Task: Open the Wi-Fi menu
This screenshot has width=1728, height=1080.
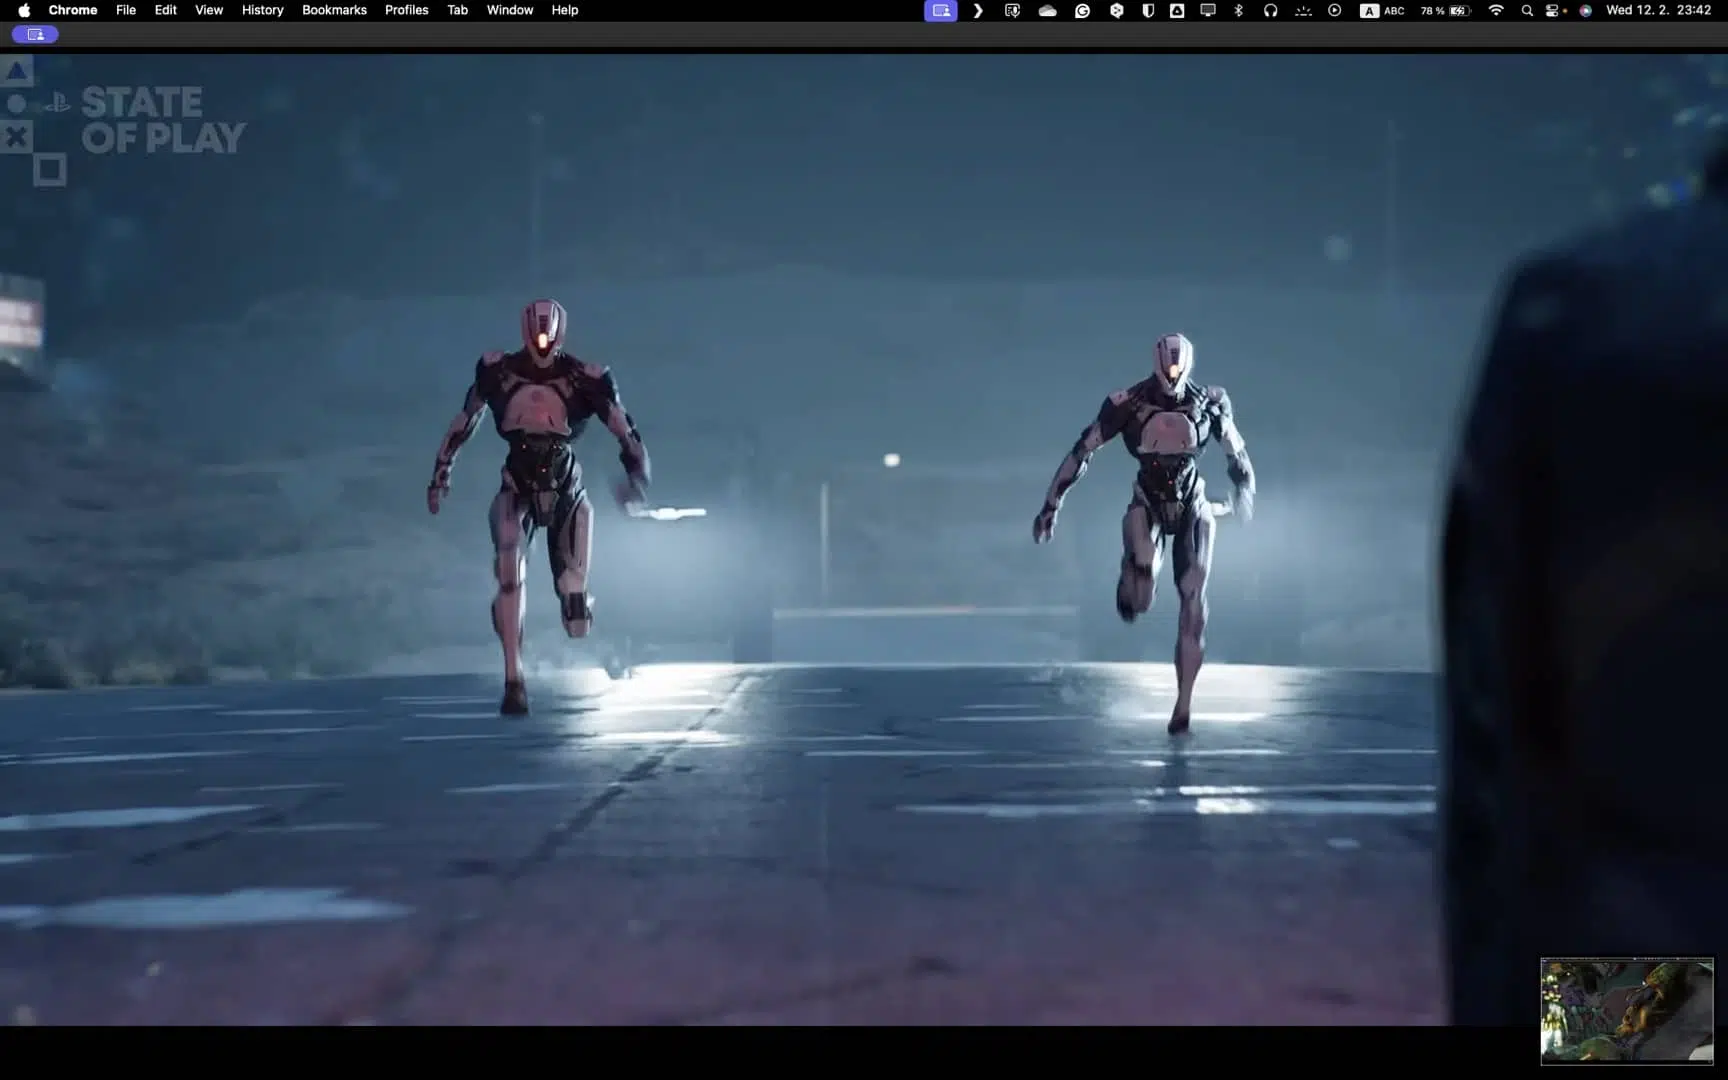Action: [x=1496, y=10]
